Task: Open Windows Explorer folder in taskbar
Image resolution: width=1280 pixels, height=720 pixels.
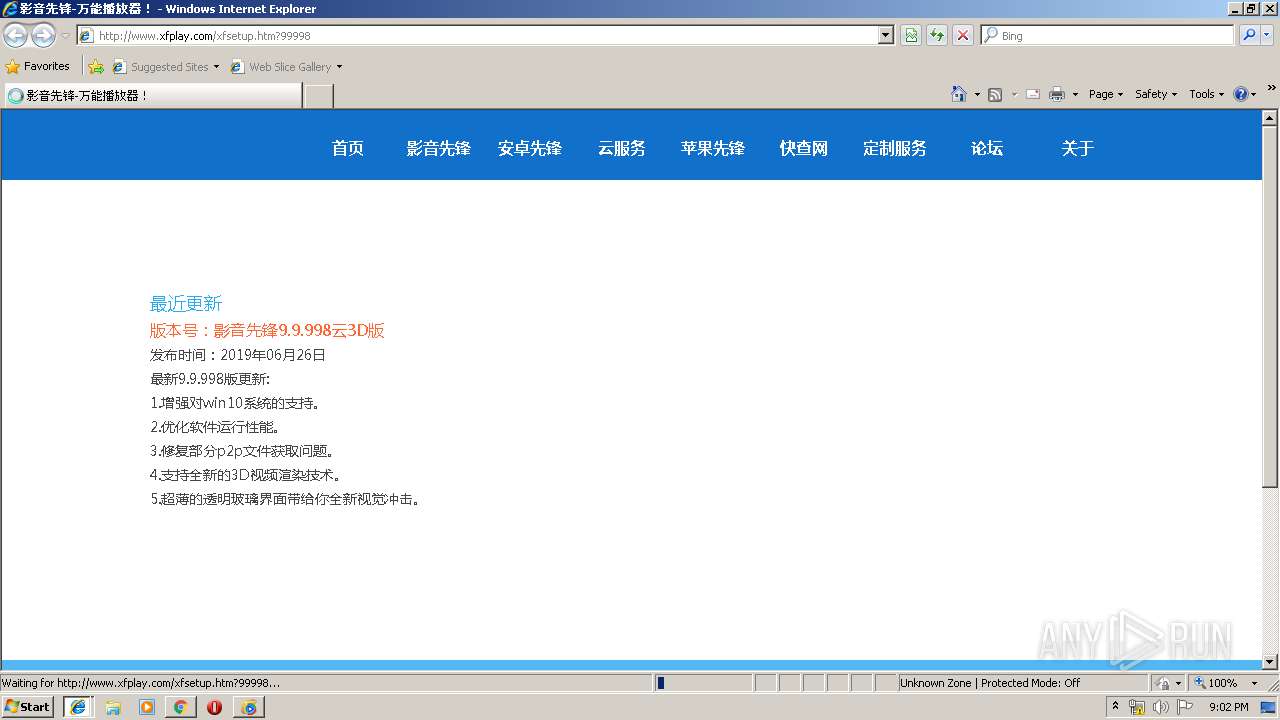Action: [x=113, y=707]
